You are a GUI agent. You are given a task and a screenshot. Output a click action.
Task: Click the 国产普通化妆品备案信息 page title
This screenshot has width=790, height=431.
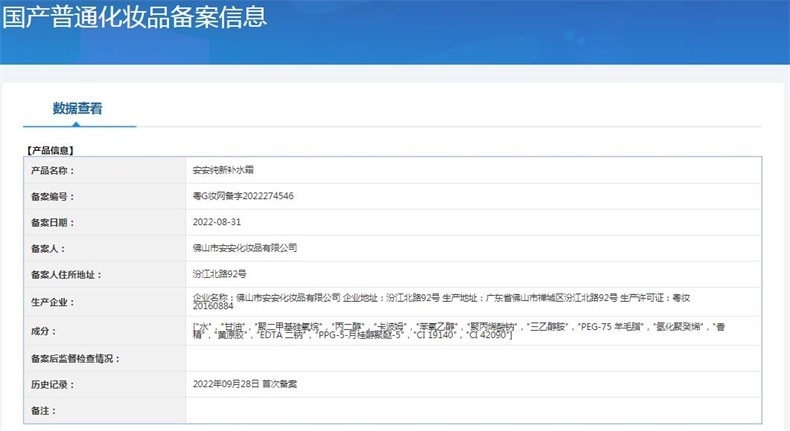(x=134, y=17)
